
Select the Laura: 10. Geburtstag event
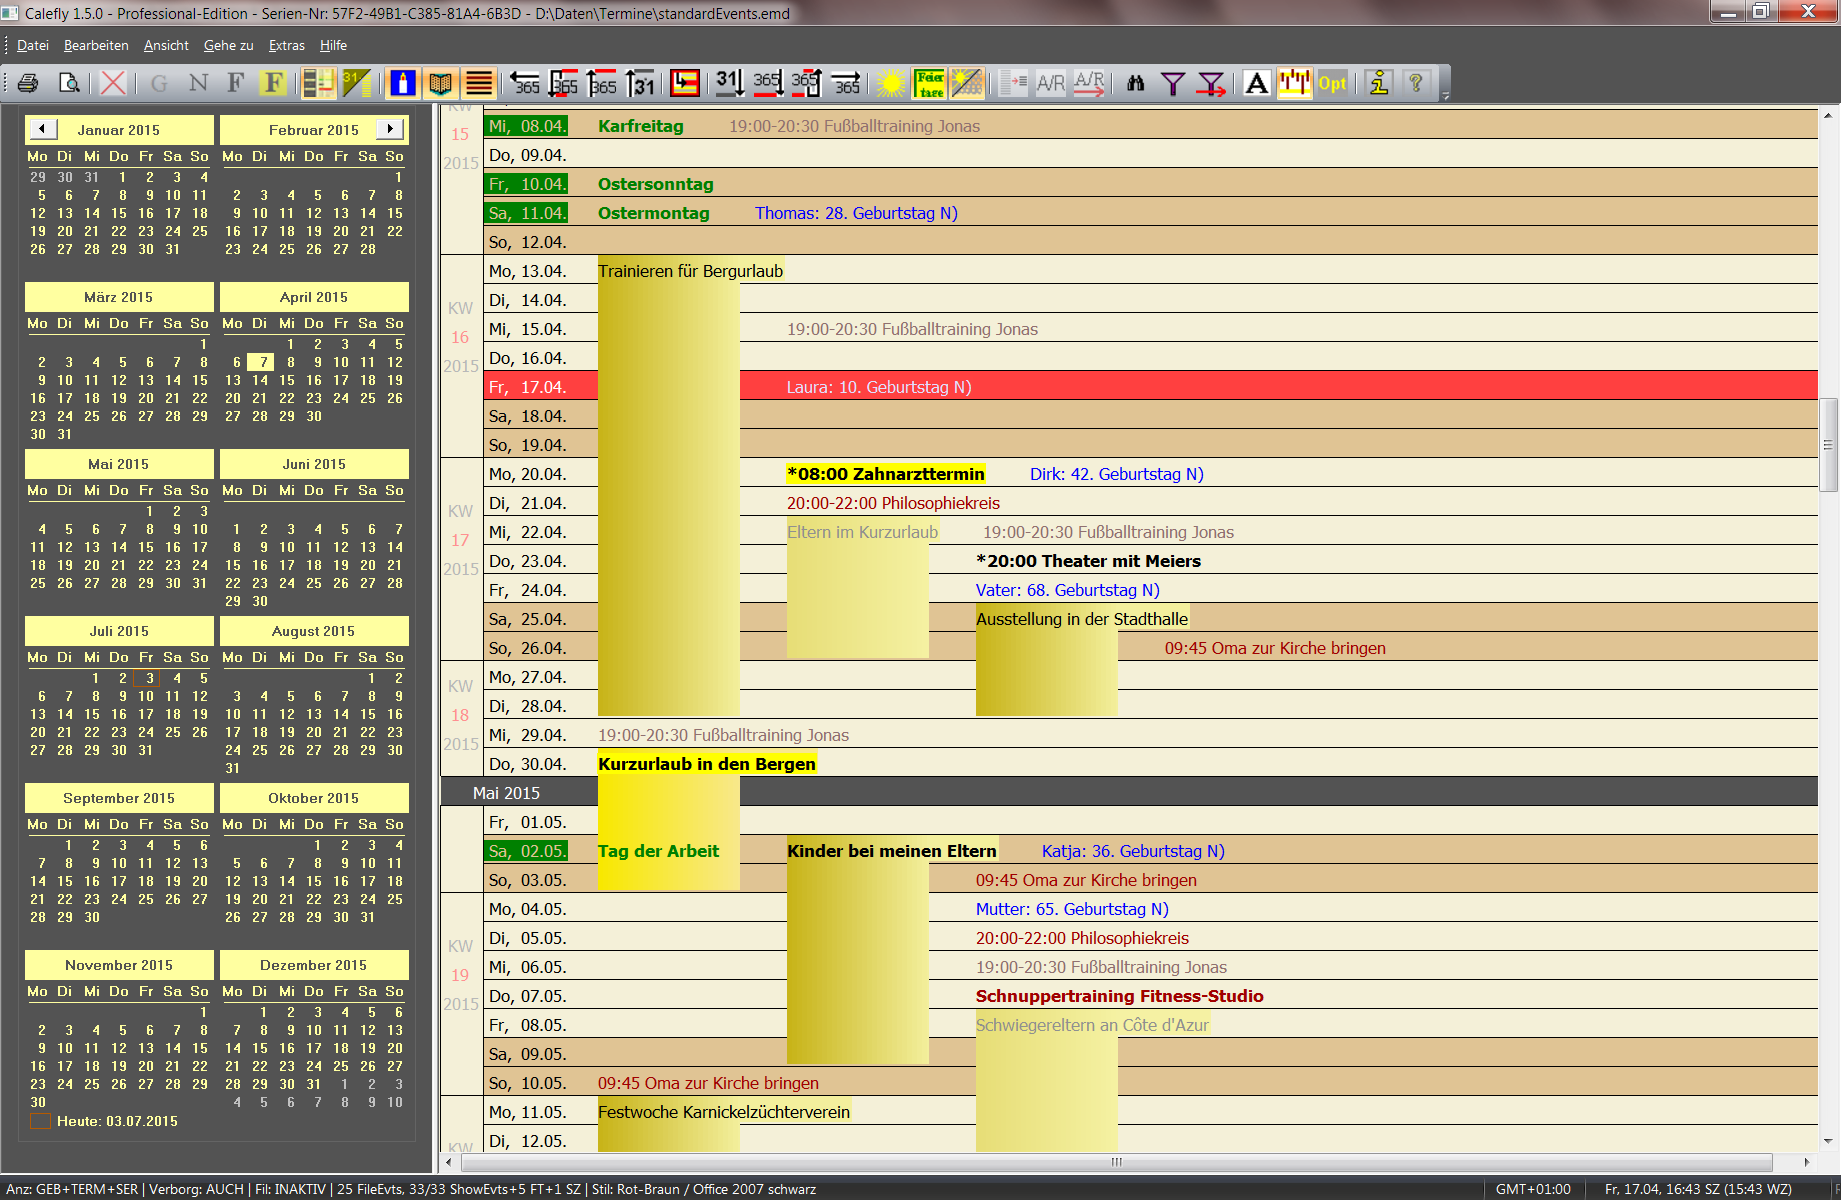point(878,387)
